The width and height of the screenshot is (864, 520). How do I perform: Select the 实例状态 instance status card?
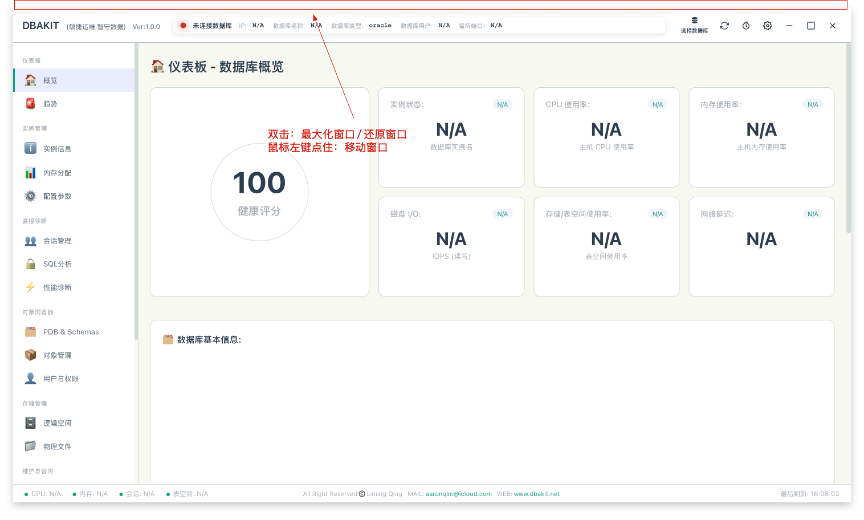[x=451, y=137]
